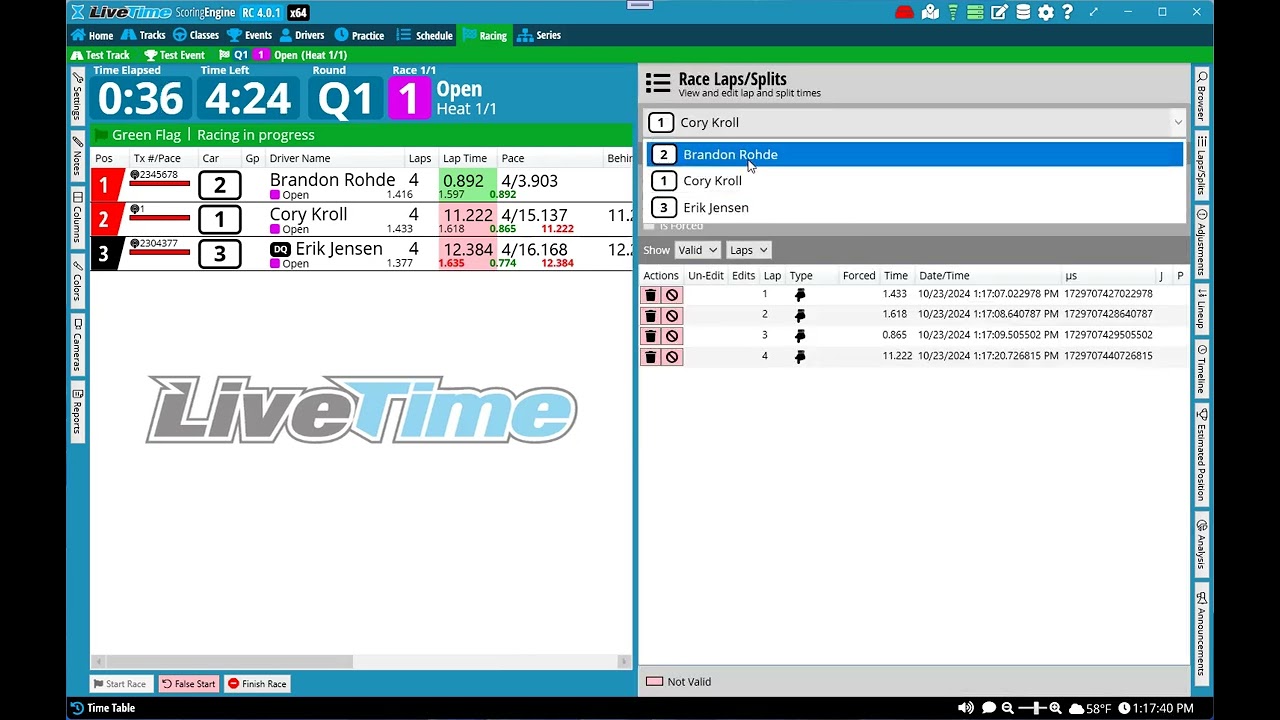Open the Schedule menu
The image size is (1280, 720).
point(425,35)
